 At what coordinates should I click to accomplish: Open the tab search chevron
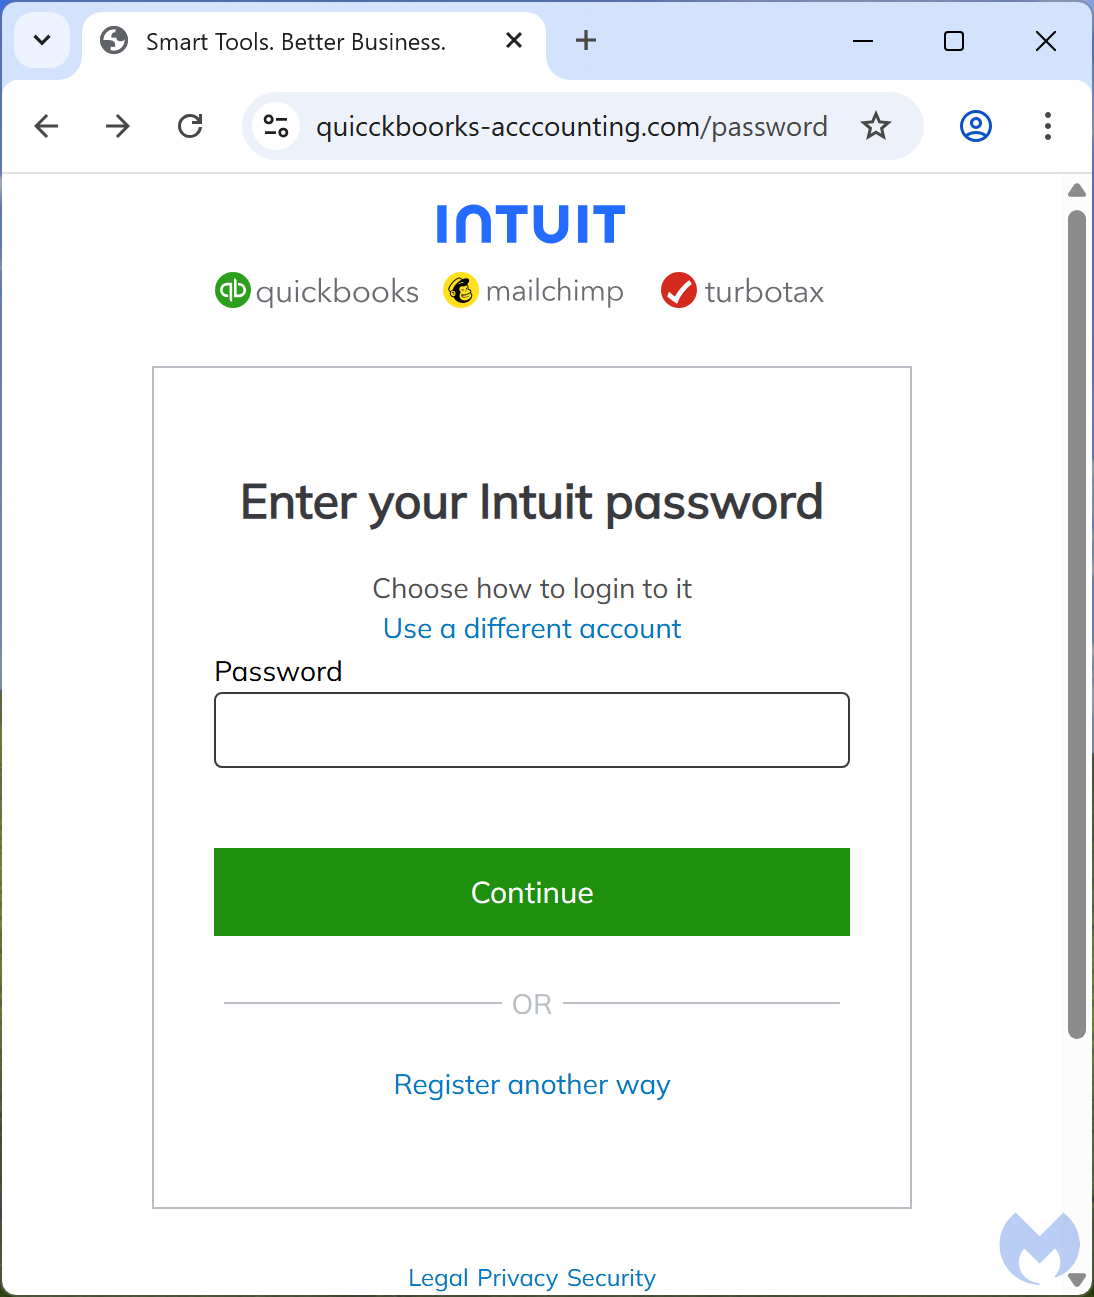42,41
